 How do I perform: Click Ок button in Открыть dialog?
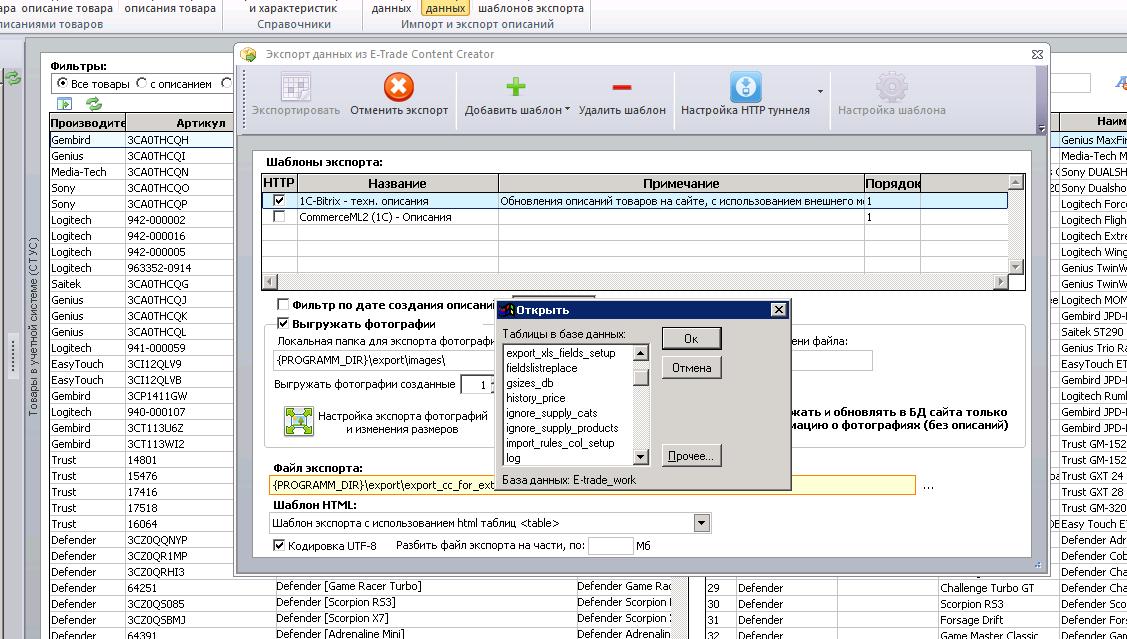coord(691,339)
